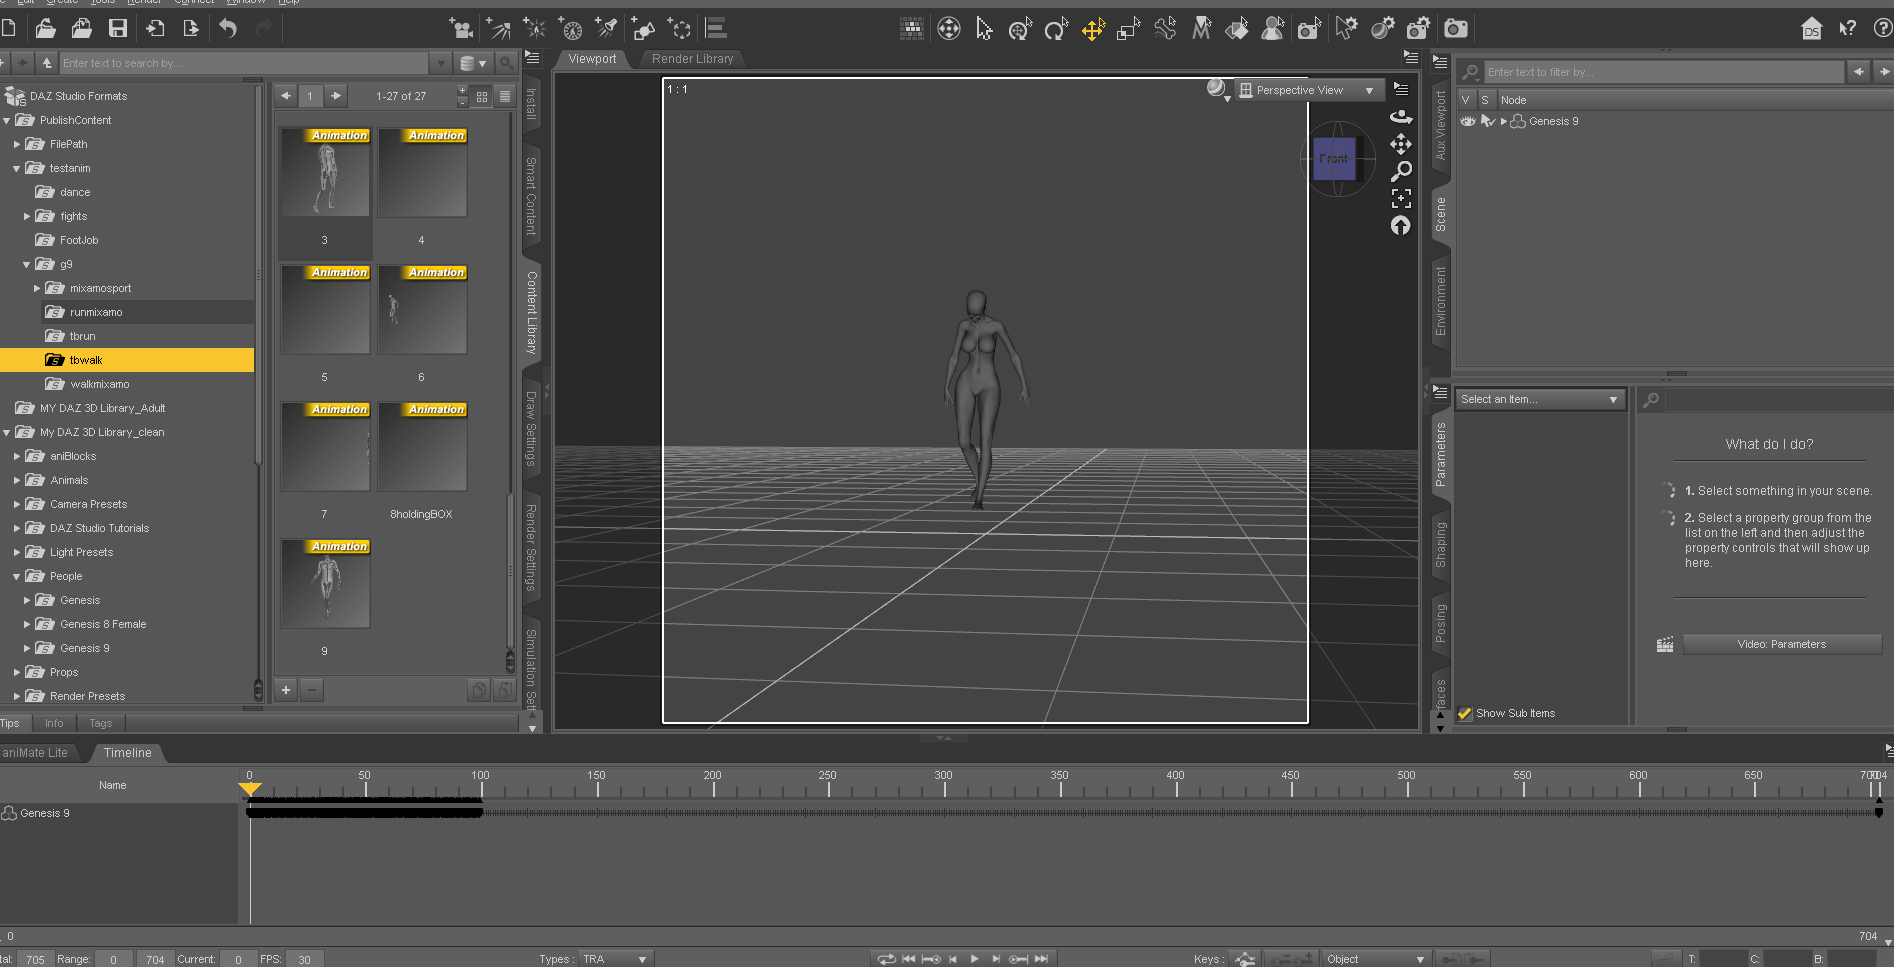Click the Save file icon
Image resolution: width=1894 pixels, height=967 pixels.
[118, 29]
